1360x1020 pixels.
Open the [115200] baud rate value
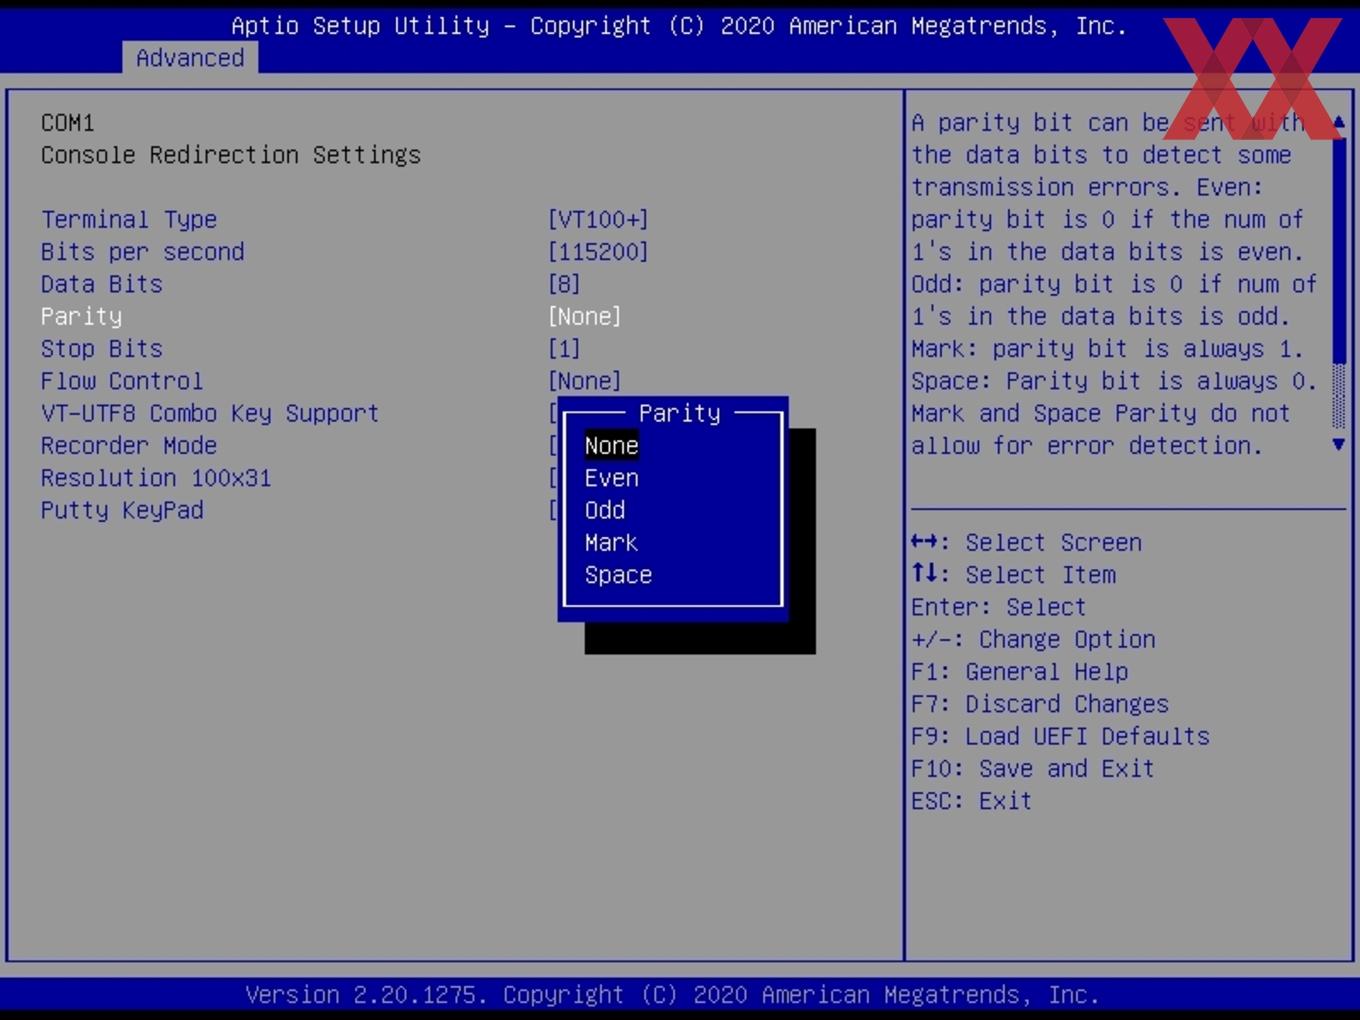(x=598, y=252)
